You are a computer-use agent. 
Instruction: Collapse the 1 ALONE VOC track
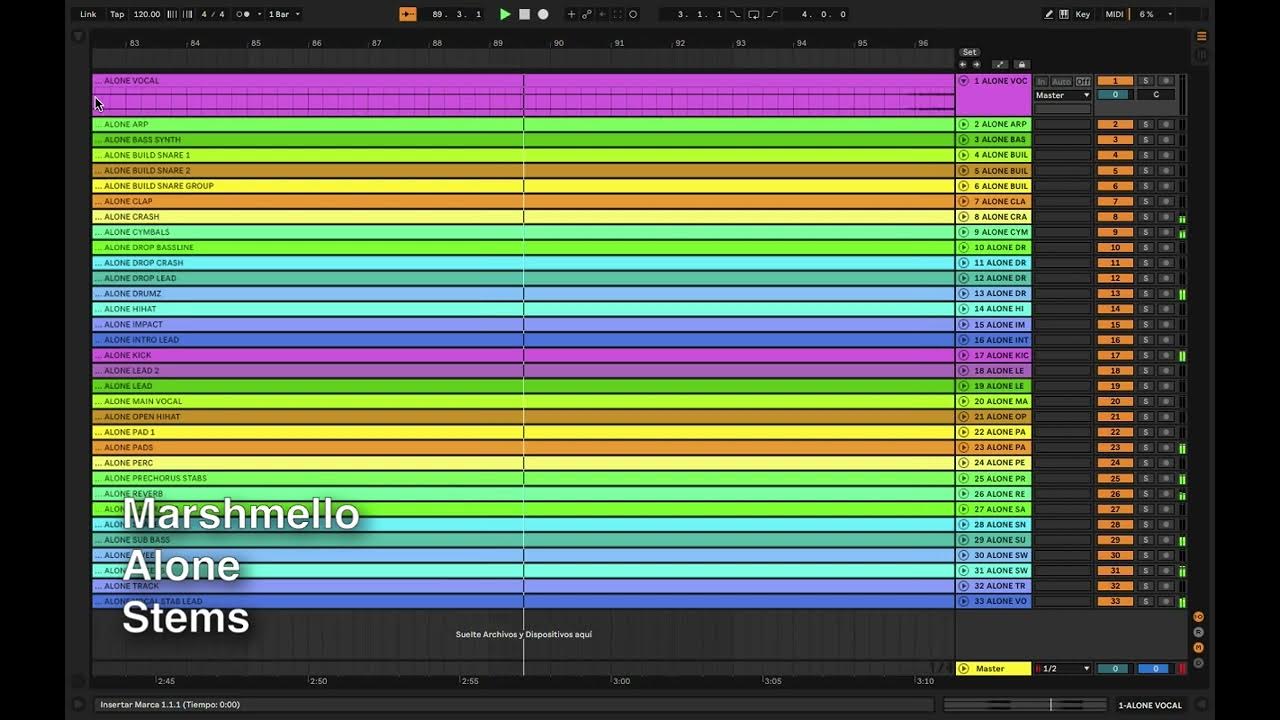964,81
